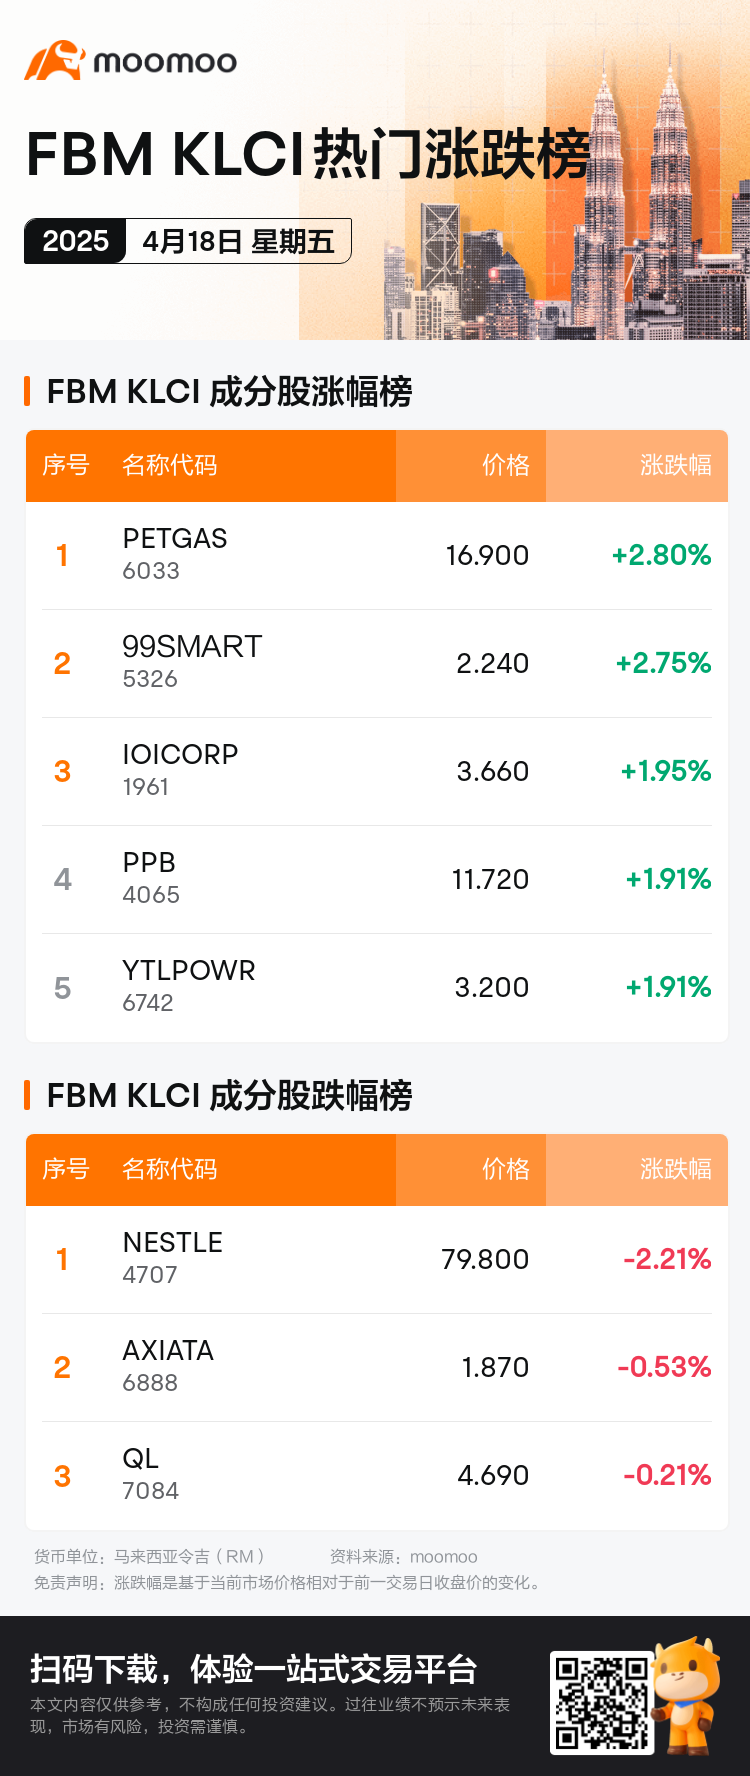Click the 价格 header in gainers table
This screenshot has width=750, height=1776.
click(506, 465)
